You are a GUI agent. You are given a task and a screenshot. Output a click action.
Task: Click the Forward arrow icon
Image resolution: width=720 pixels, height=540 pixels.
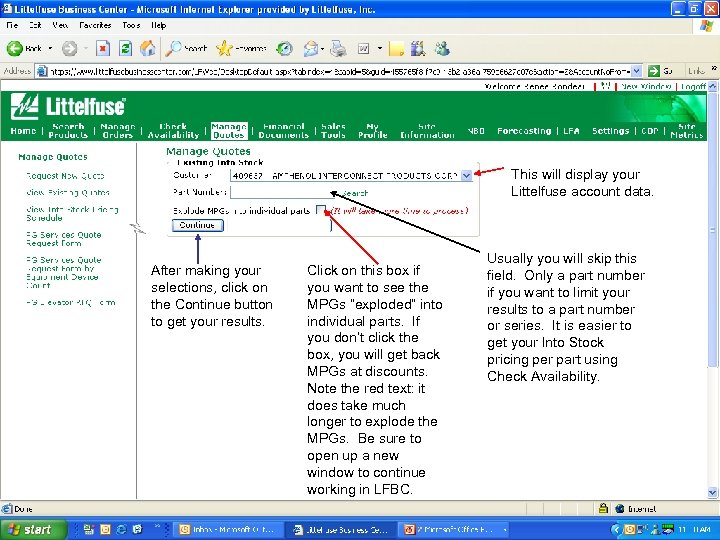pos(69,48)
